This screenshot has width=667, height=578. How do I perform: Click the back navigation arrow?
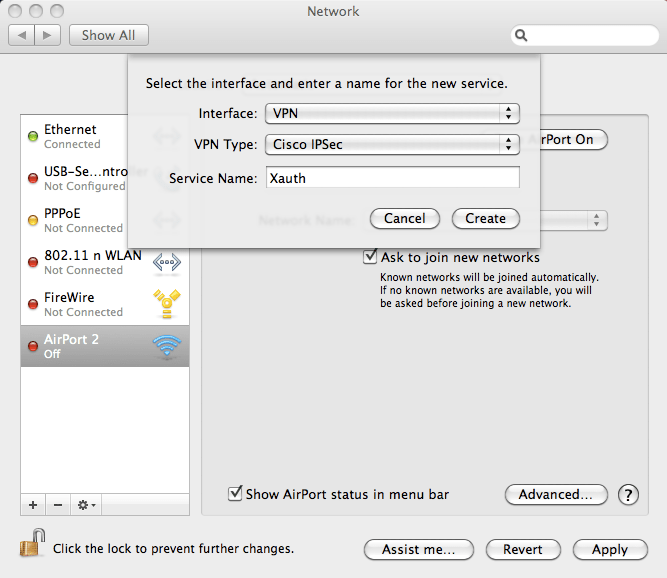coord(21,35)
